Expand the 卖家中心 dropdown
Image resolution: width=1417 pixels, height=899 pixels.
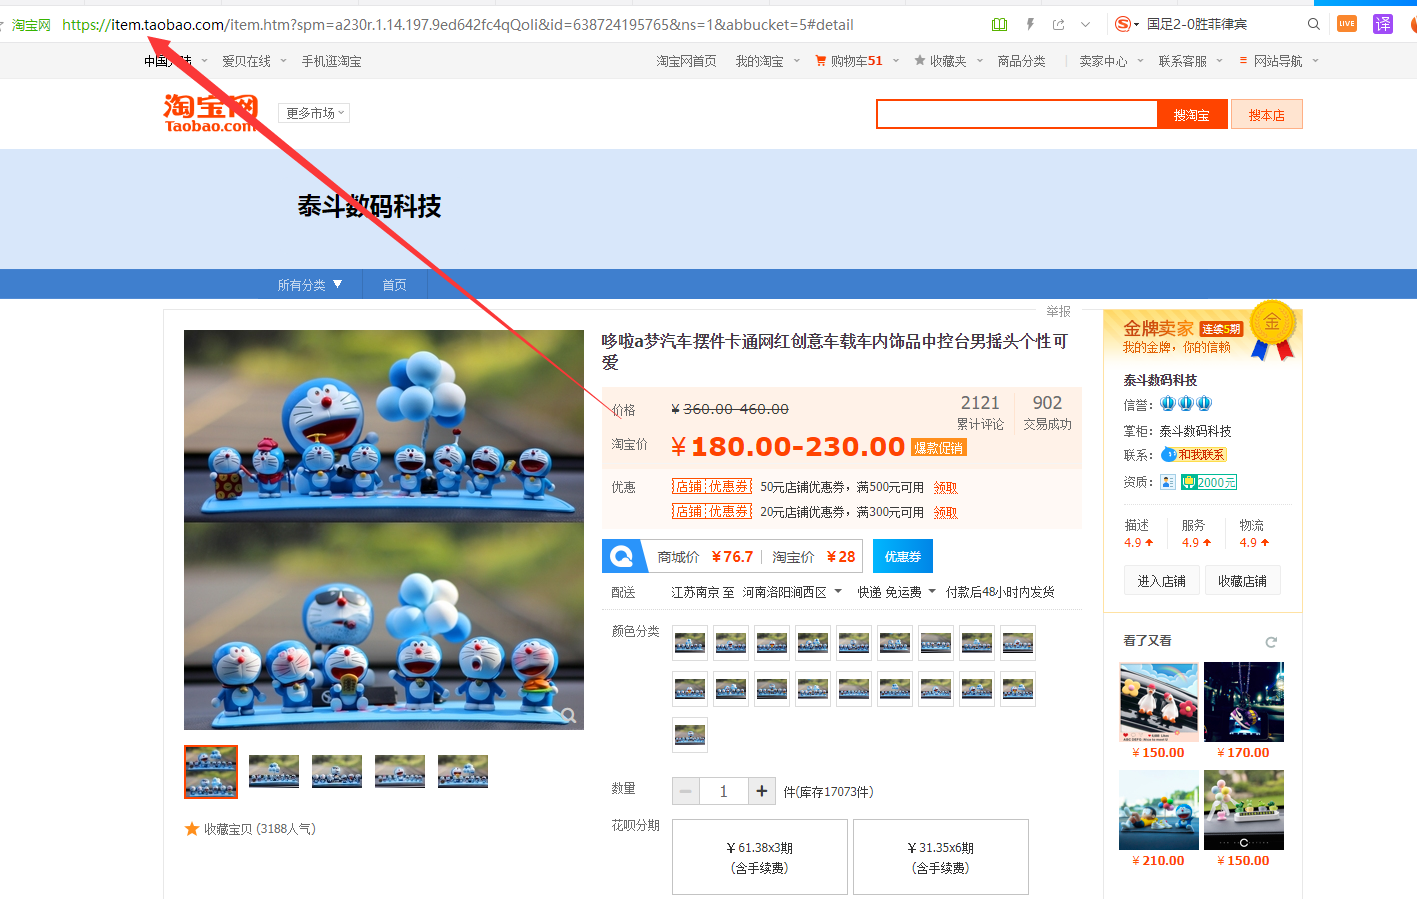pyautogui.click(x=1111, y=61)
